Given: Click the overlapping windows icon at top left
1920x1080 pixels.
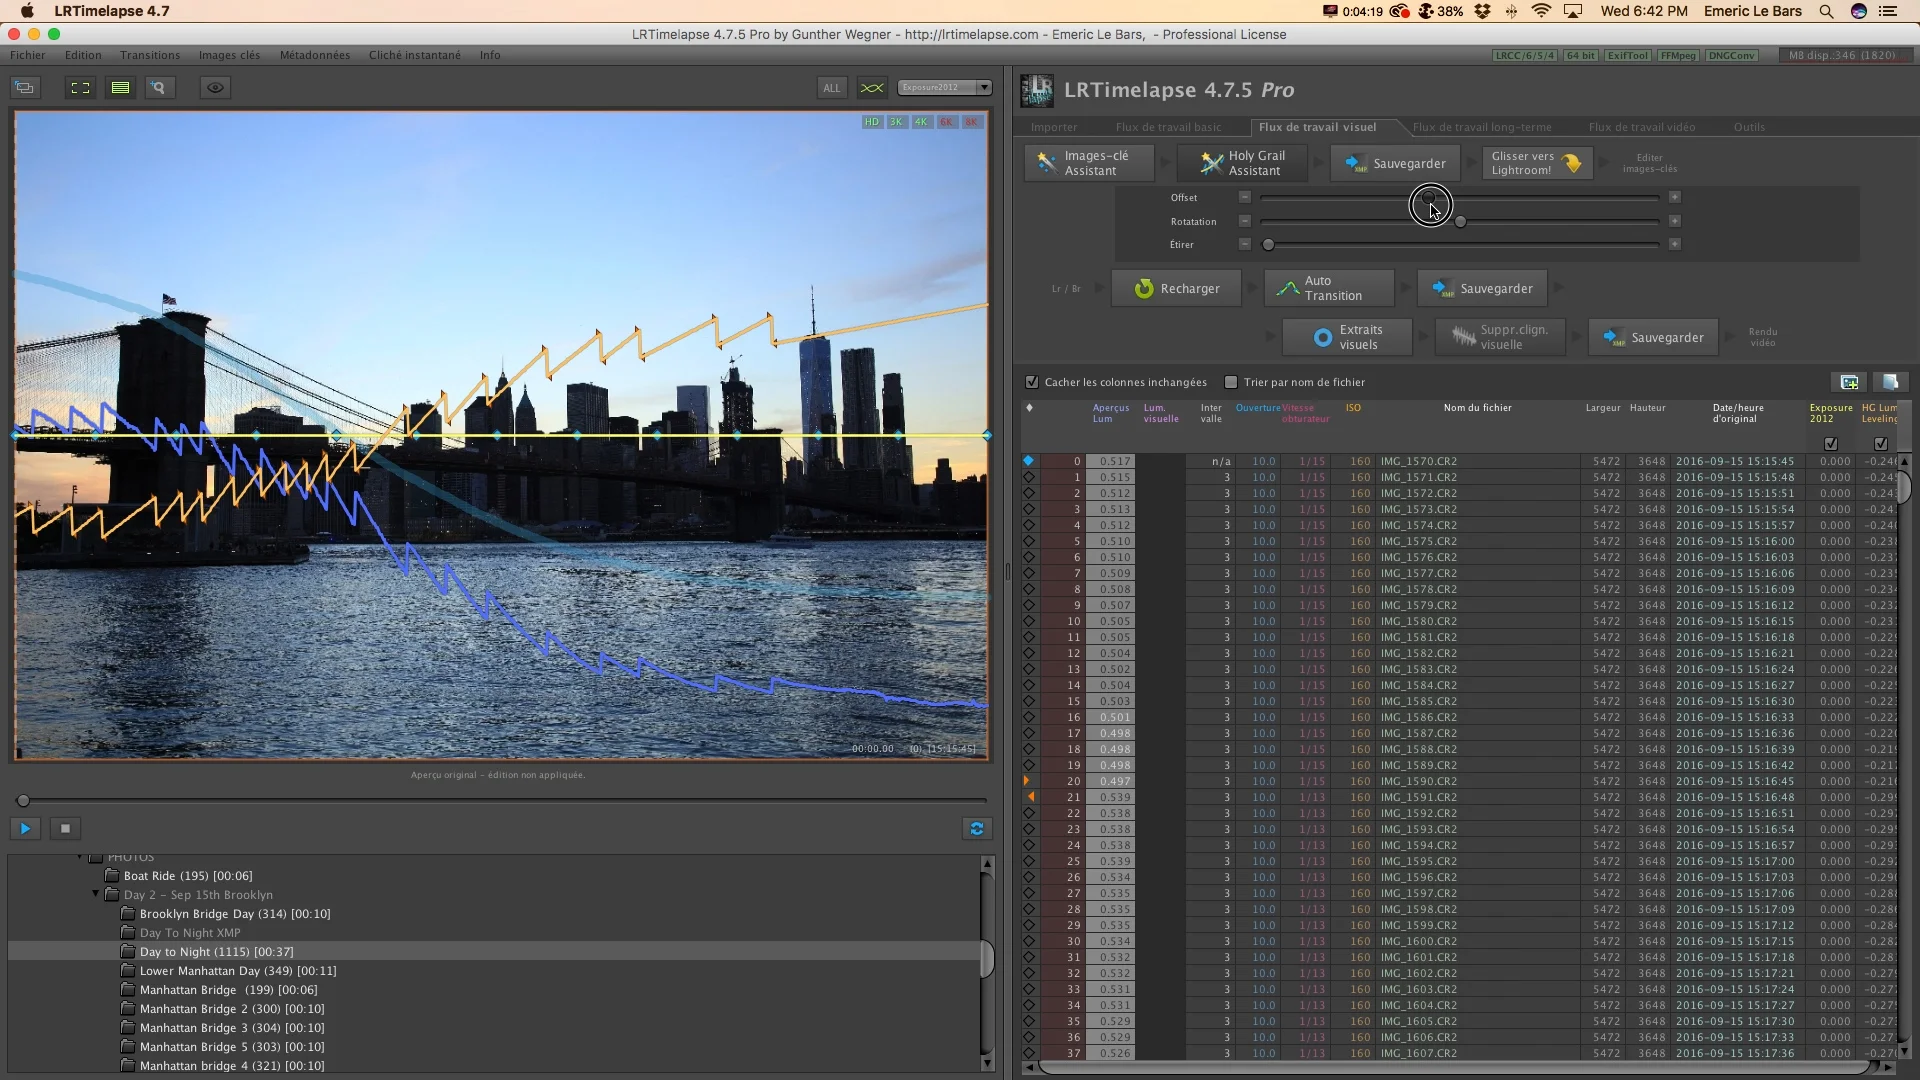Looking at the screenshot, I should (25, 88).
